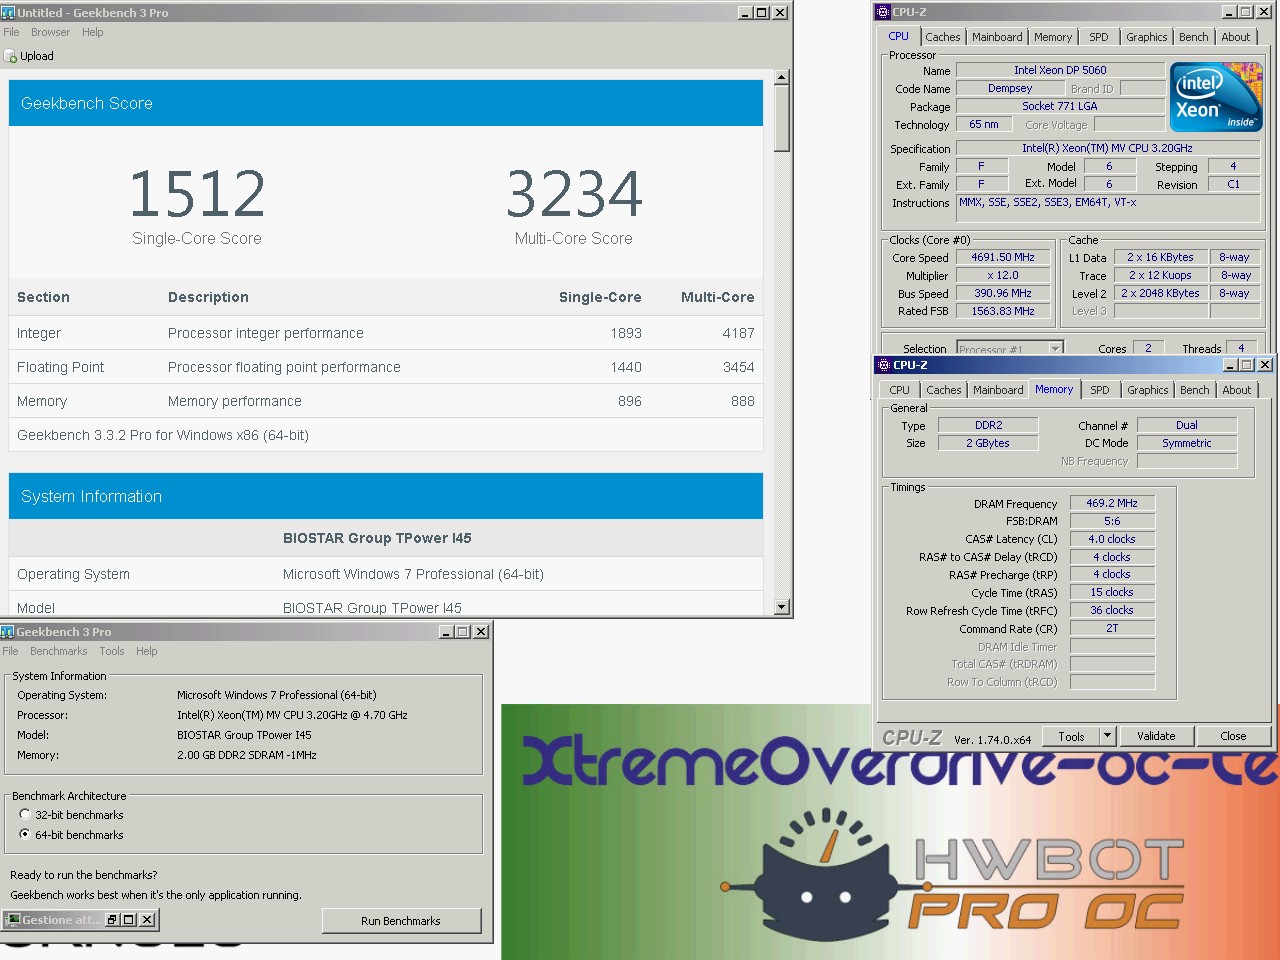This screenshot has height=960, width=1280.
Task: Click the System Information section header
Action: pos(386,496)
